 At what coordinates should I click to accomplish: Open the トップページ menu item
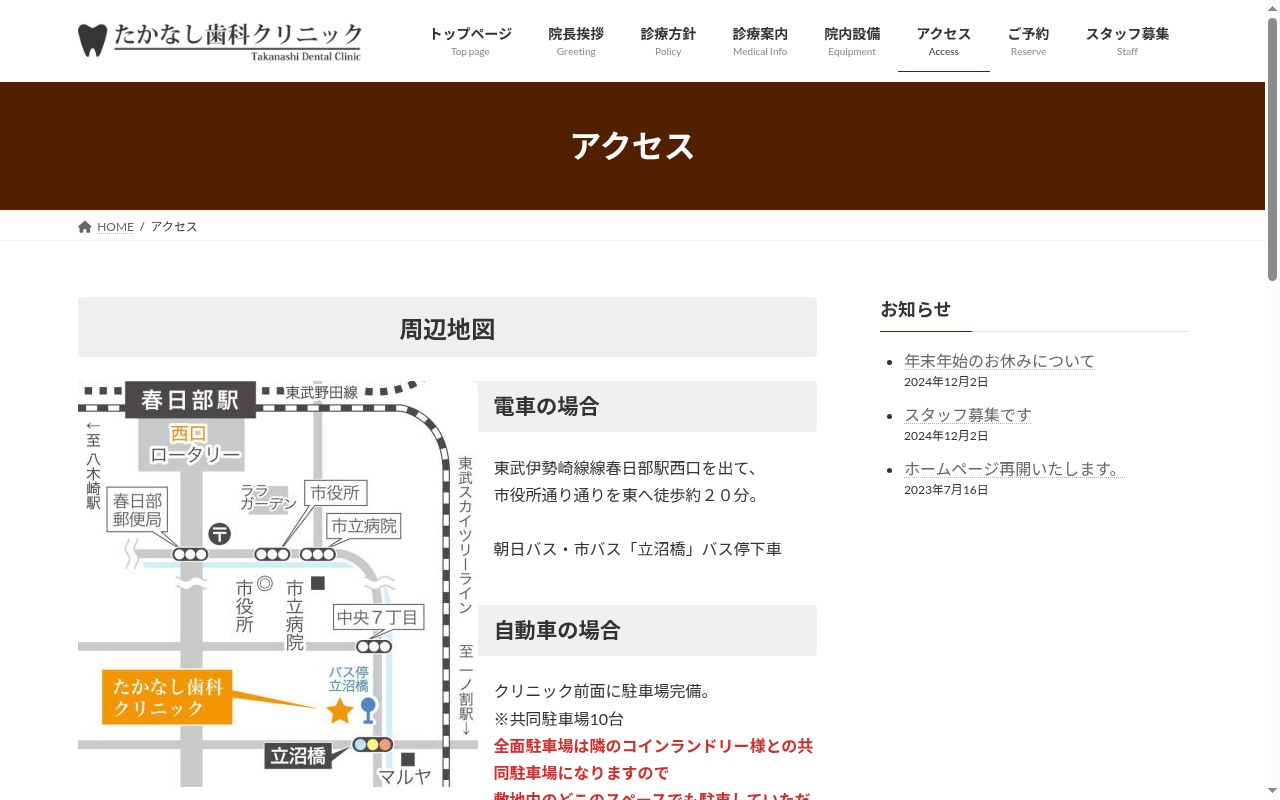(470, 41)
